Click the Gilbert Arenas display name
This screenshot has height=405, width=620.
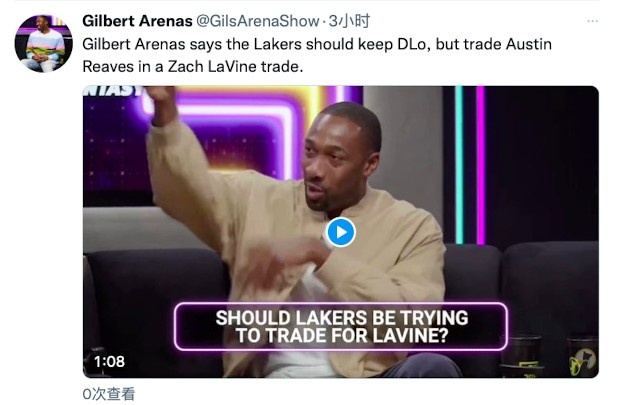pyautogui.click(x=137, y=21)
